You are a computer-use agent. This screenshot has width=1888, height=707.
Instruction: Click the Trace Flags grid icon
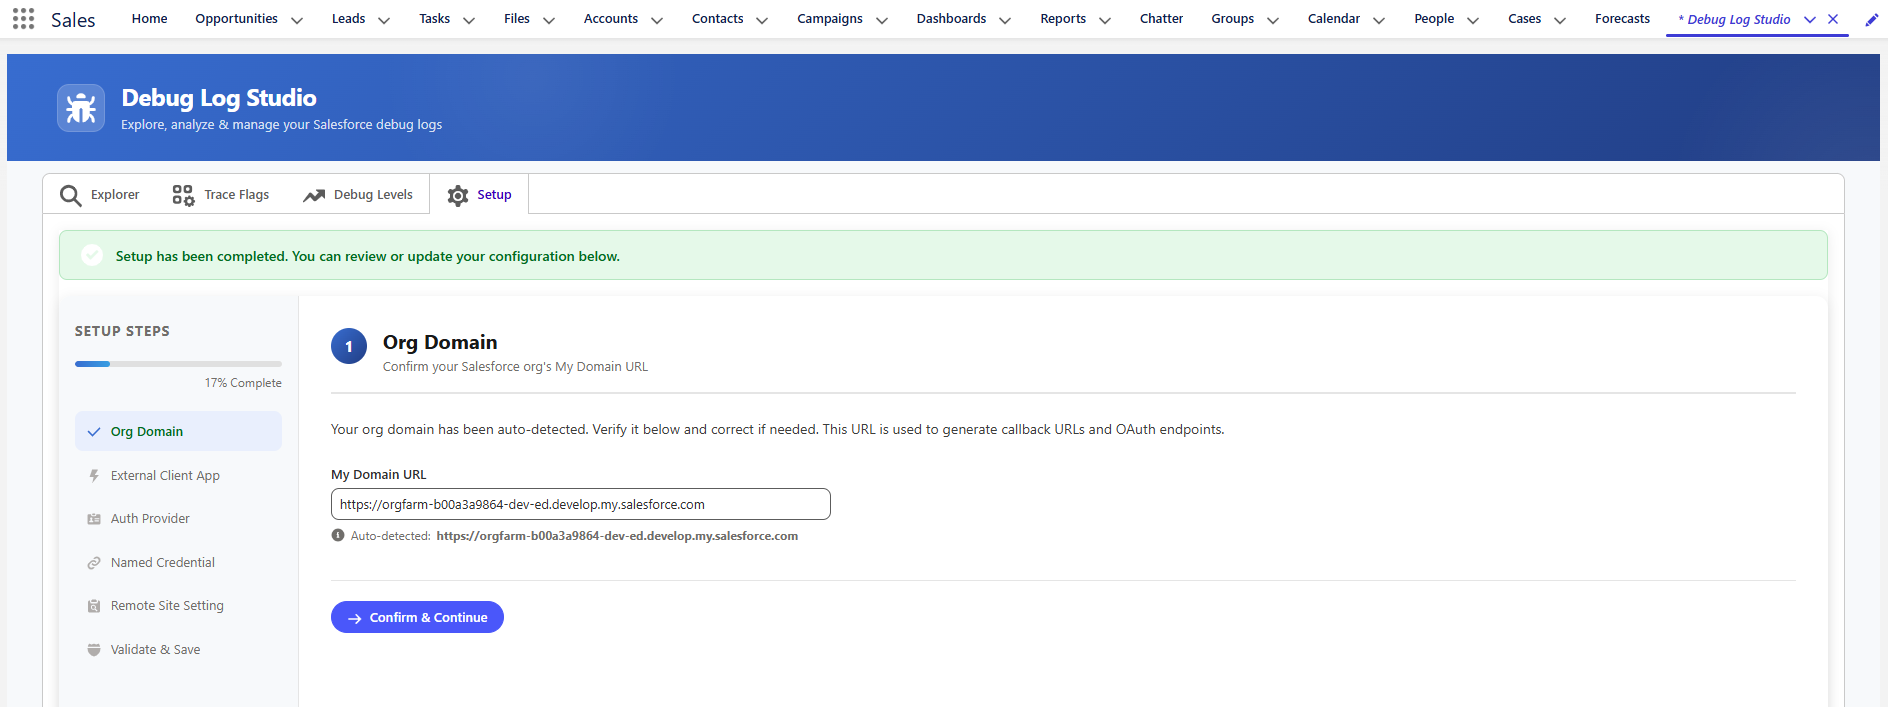183,195
